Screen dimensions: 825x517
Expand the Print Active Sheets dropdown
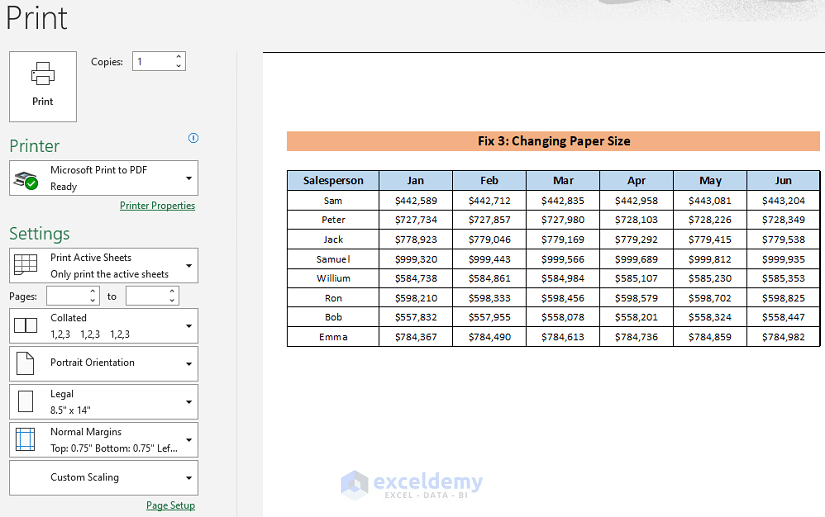104,266
